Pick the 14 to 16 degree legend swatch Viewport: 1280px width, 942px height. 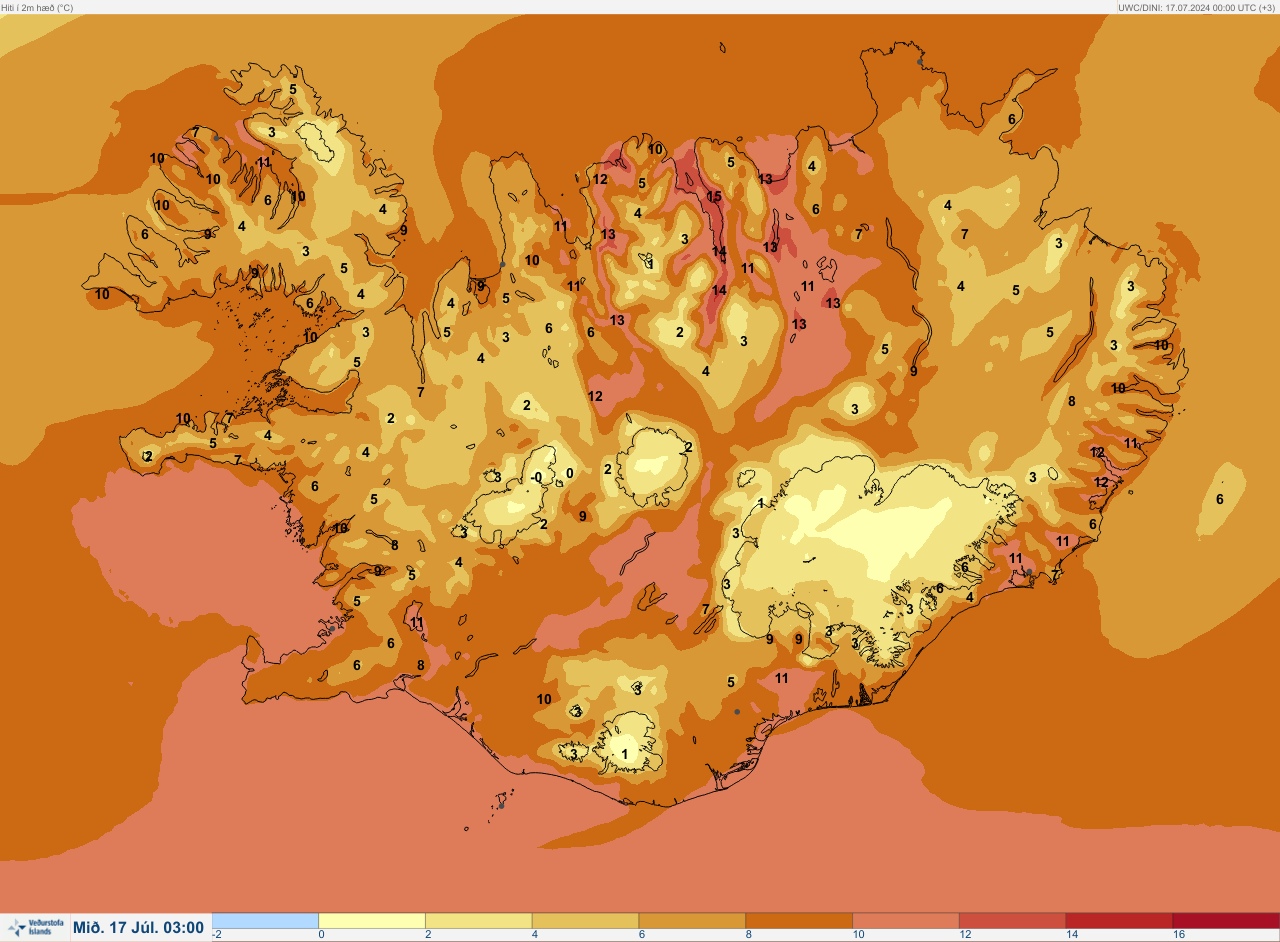(x=1119, y=920)
